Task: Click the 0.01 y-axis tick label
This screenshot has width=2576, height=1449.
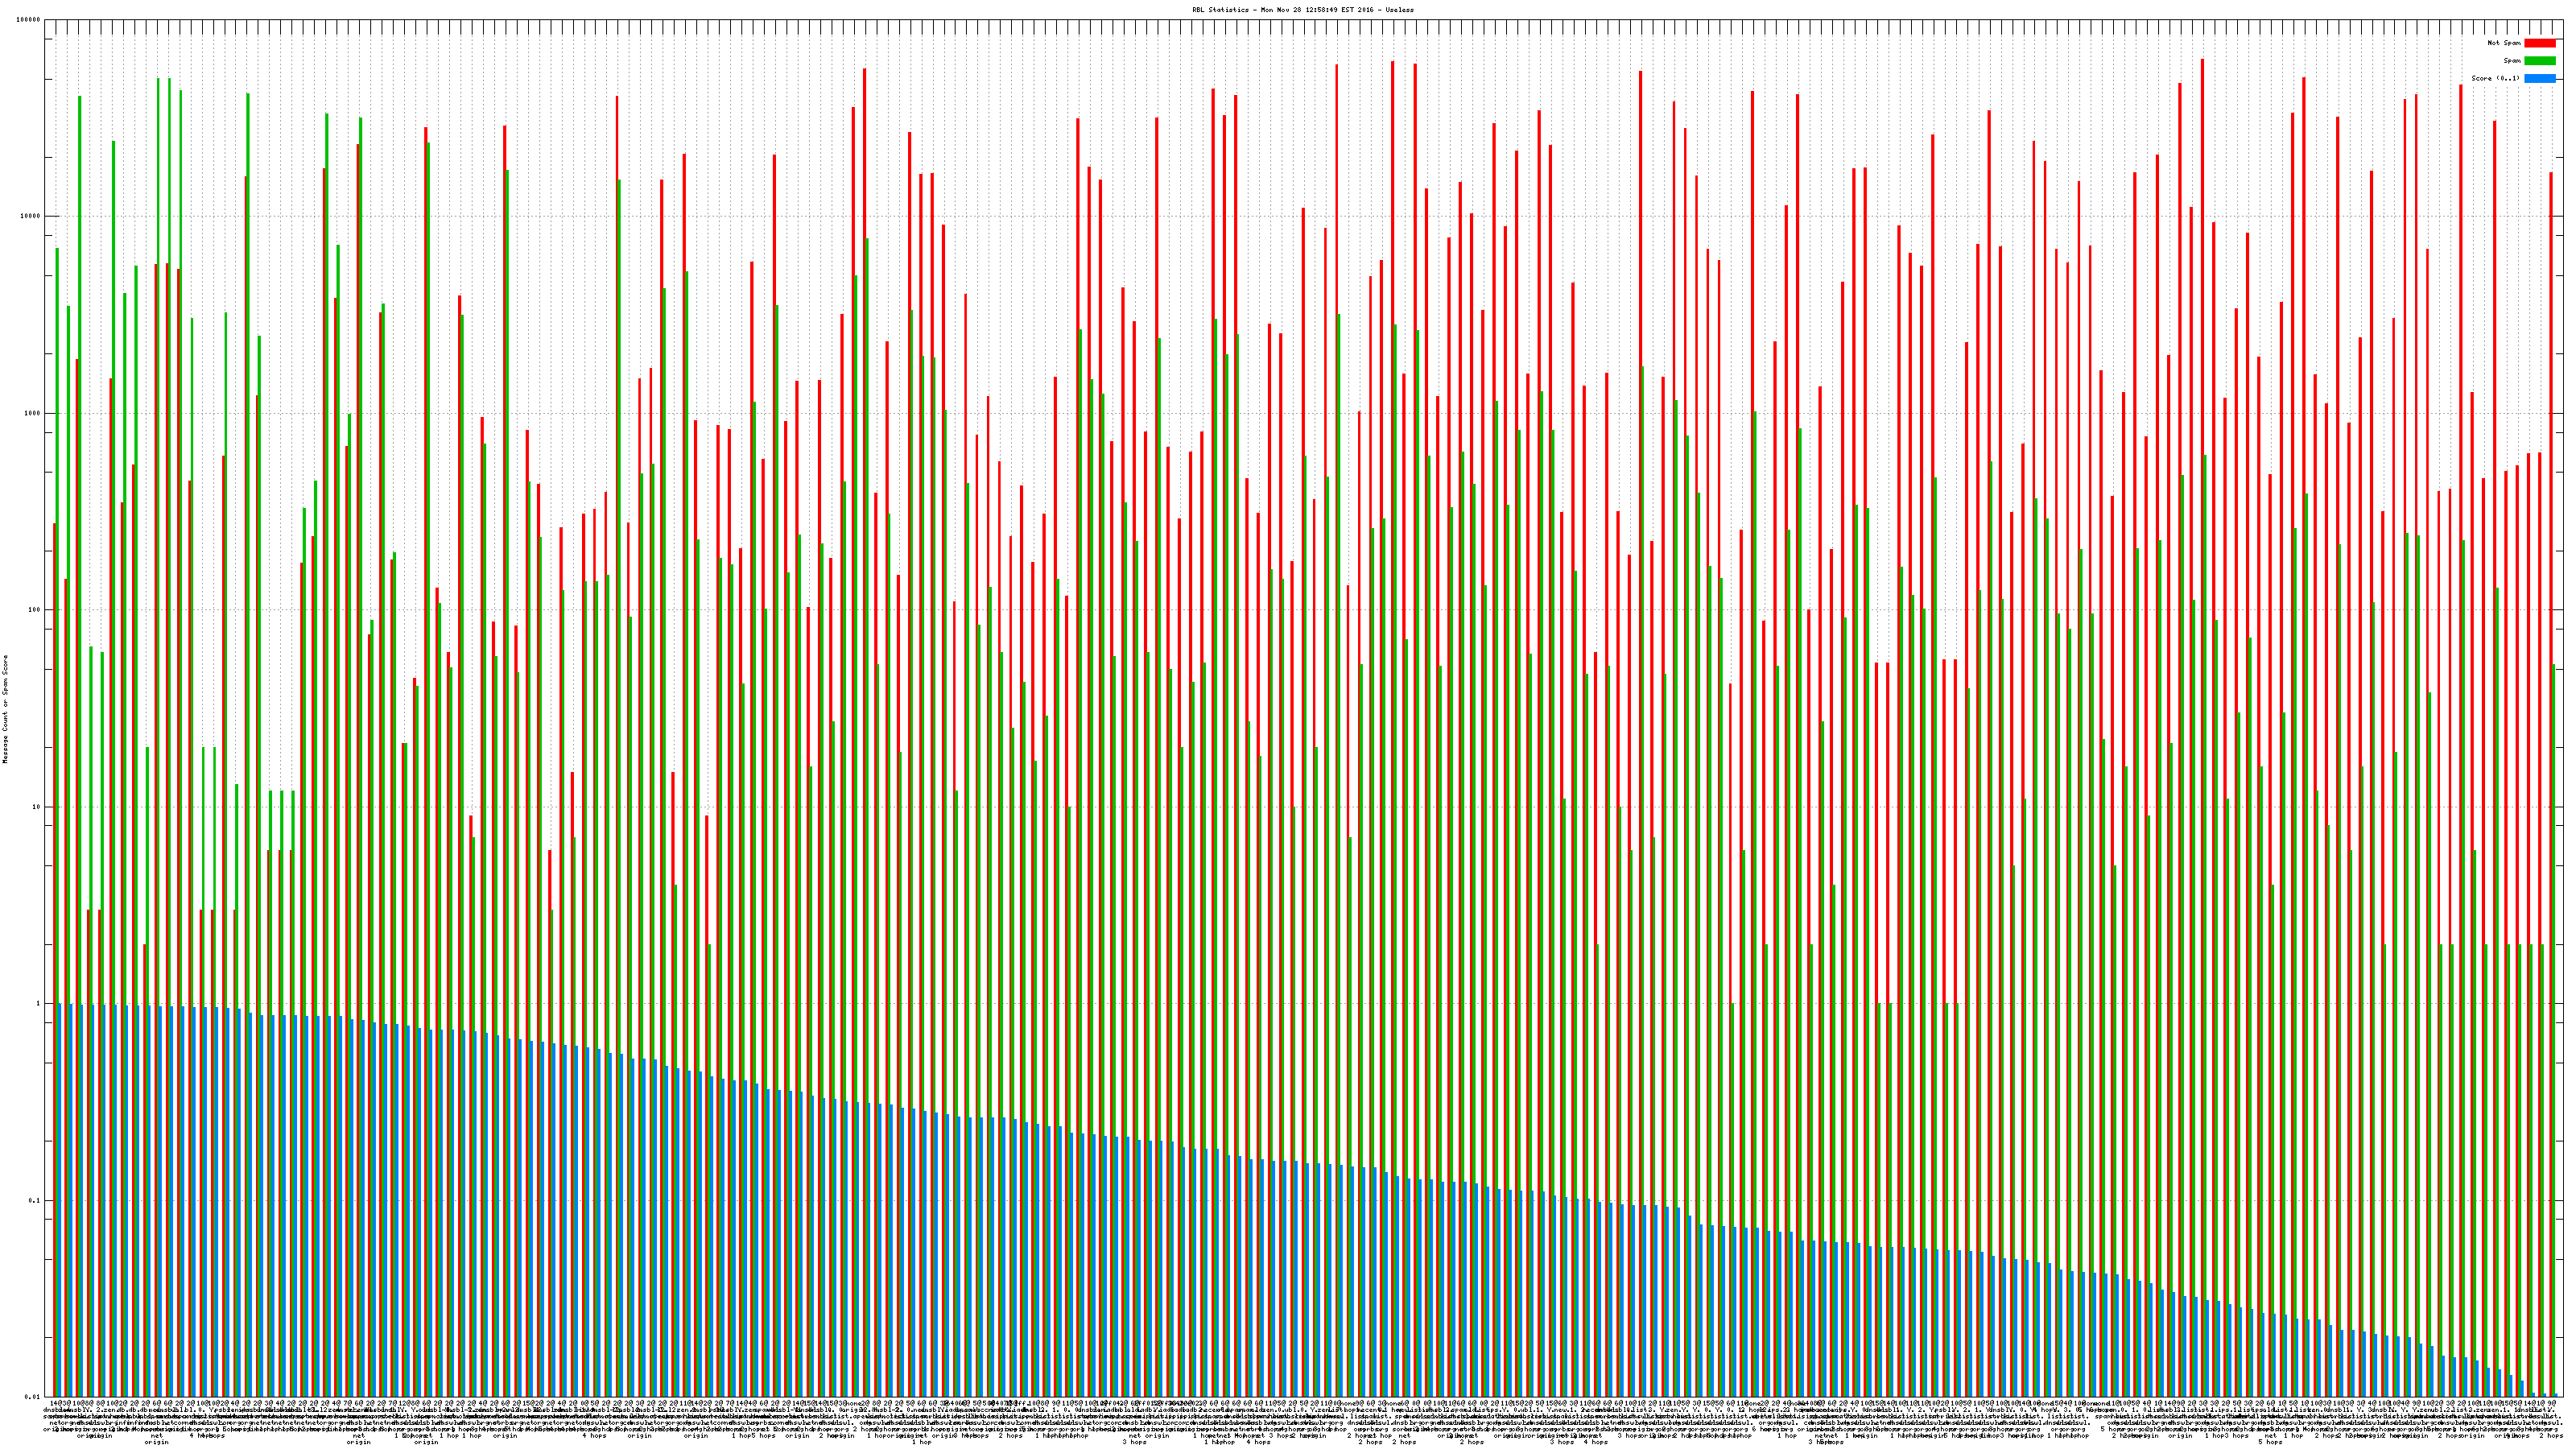Action: coord(34,1397)
